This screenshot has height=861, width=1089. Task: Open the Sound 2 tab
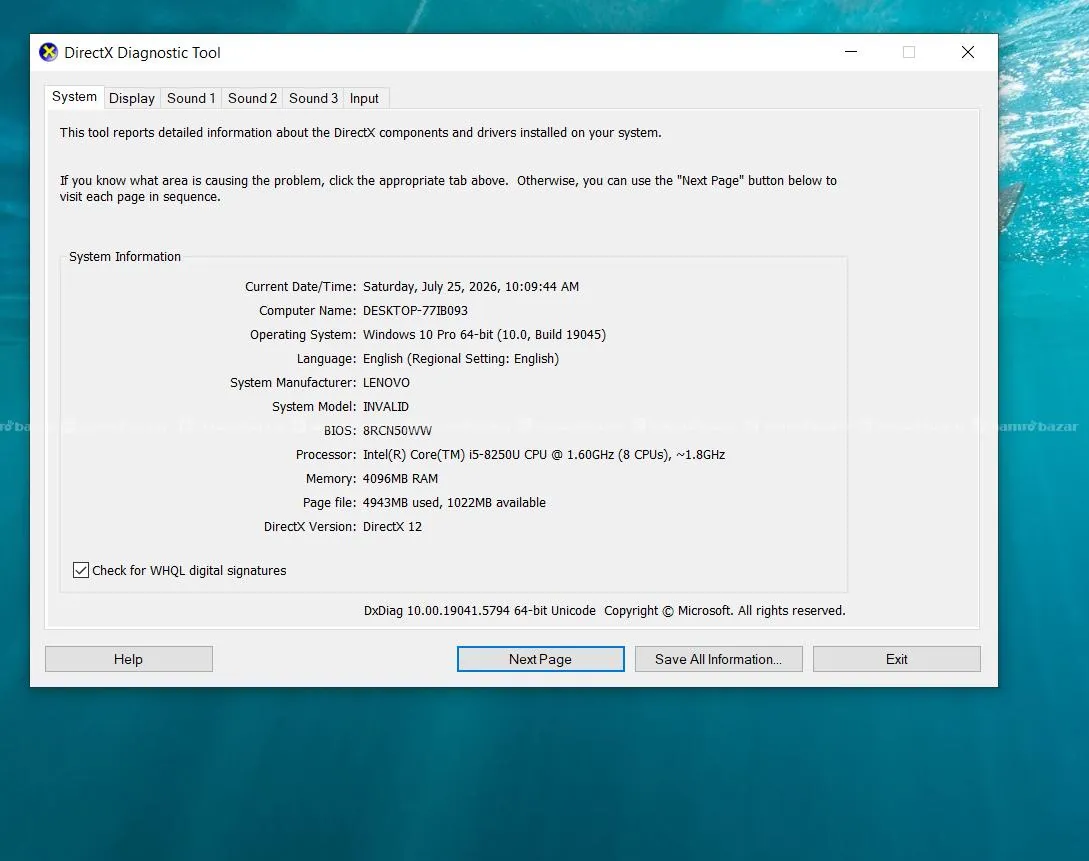click(x=252, y=98)
